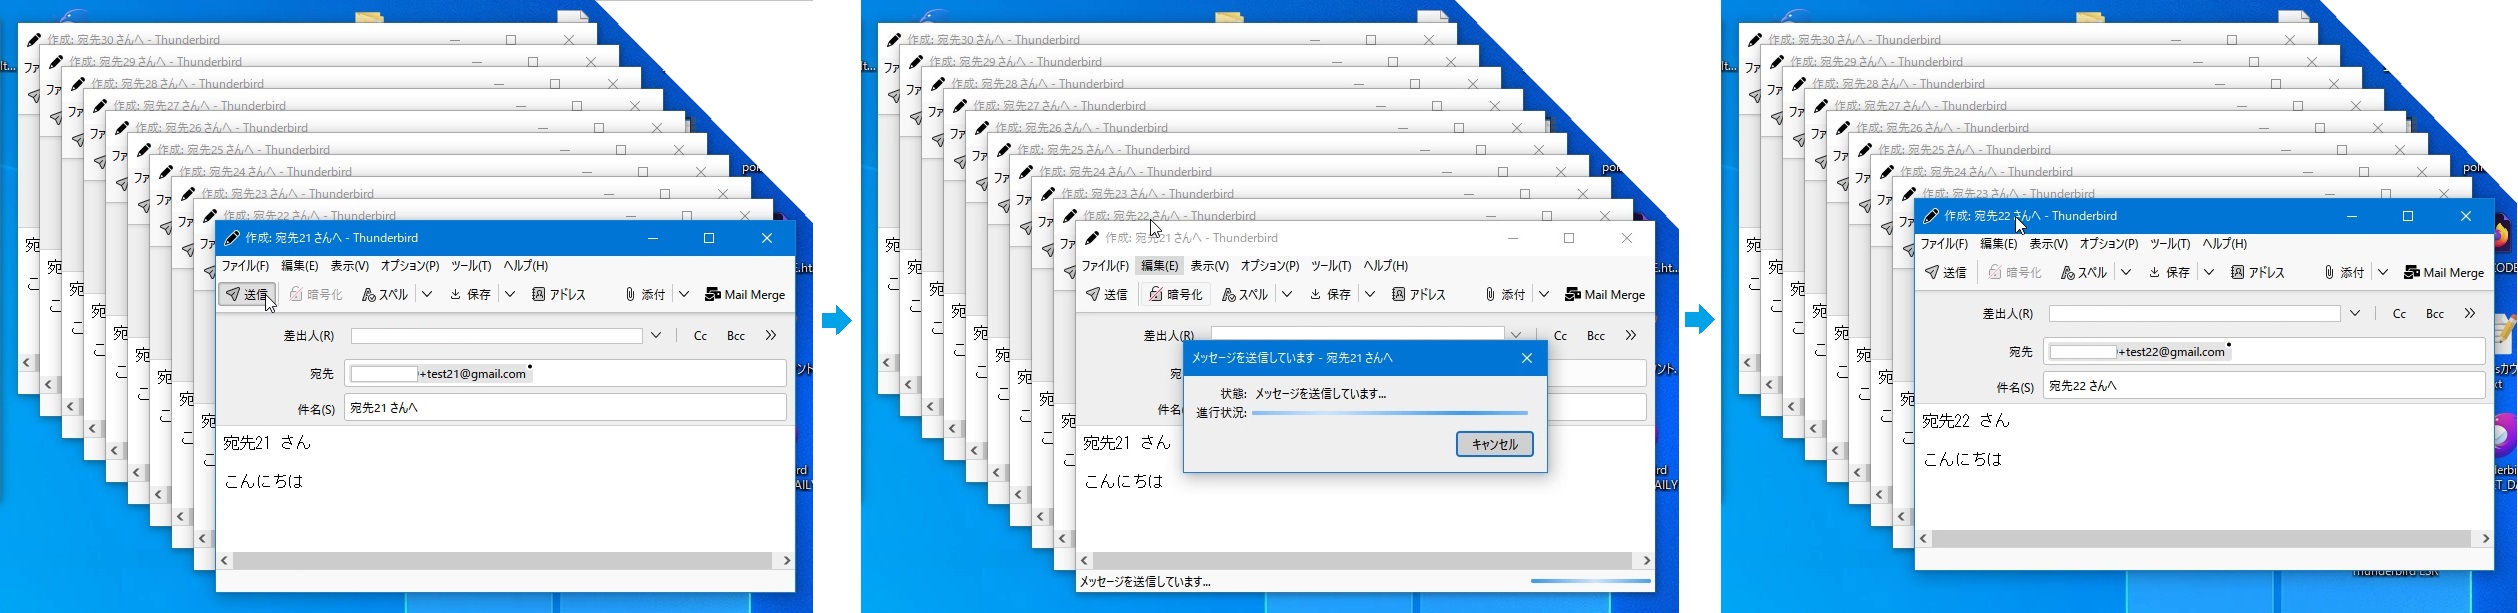Click 送信 button under the cursor in leftmost 宛先21 window
Image resolution: width=2518 pixels, height=613 pixels.
(x=247, y=294)
